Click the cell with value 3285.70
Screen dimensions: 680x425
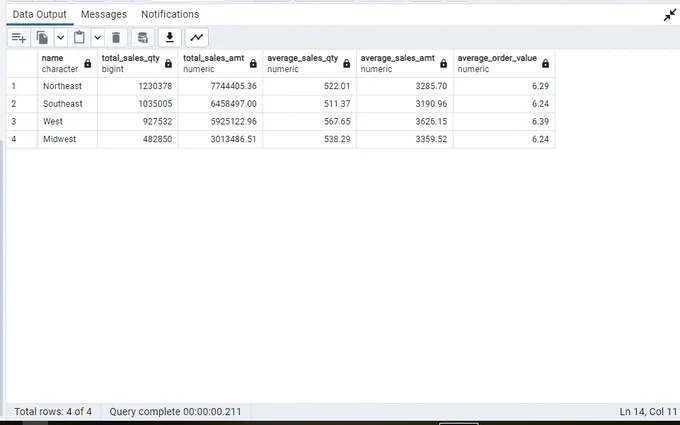pos(405,86)
